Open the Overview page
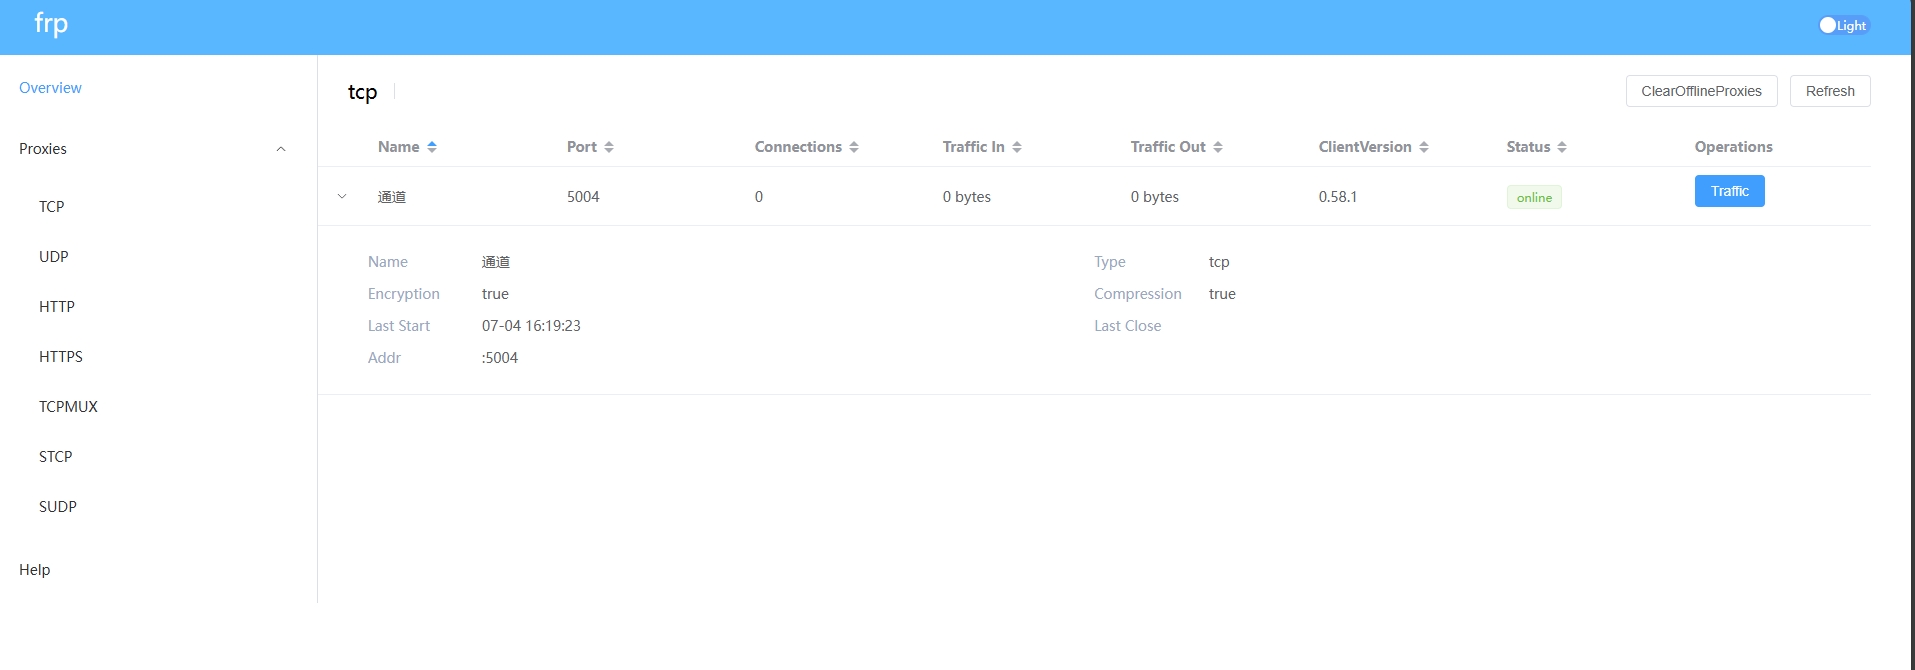Viewport: 1915px width, 670px height. click(50, 88)
